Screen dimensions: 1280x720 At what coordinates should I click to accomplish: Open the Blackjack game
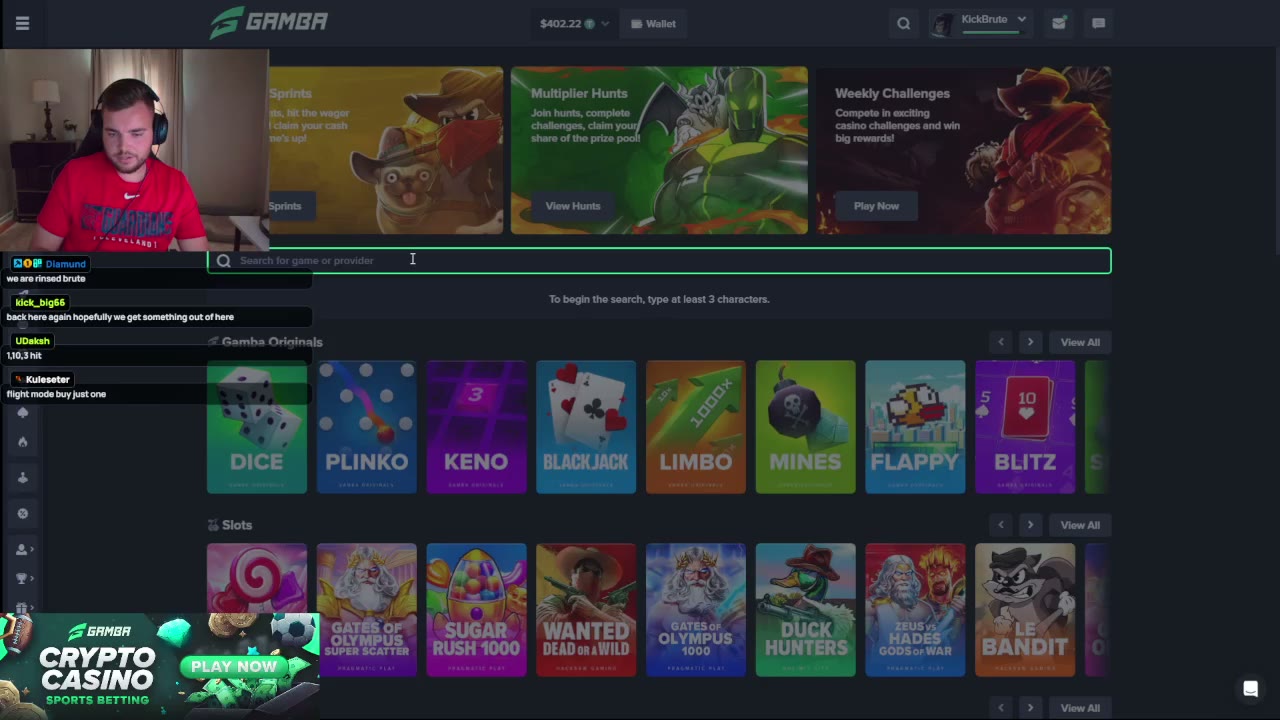tap(586, 427)
